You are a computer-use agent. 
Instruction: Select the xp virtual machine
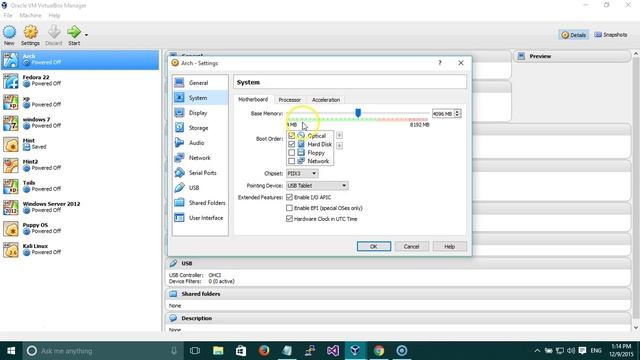pyautogui.click(x=80, y=102)
